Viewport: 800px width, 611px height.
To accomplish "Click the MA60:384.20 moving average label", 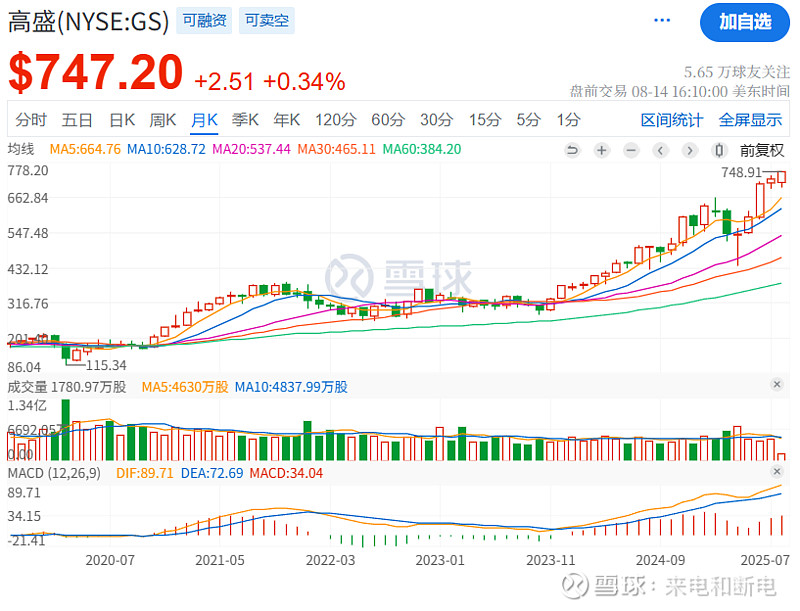I will pyautogui.click(x=422, y=149).
